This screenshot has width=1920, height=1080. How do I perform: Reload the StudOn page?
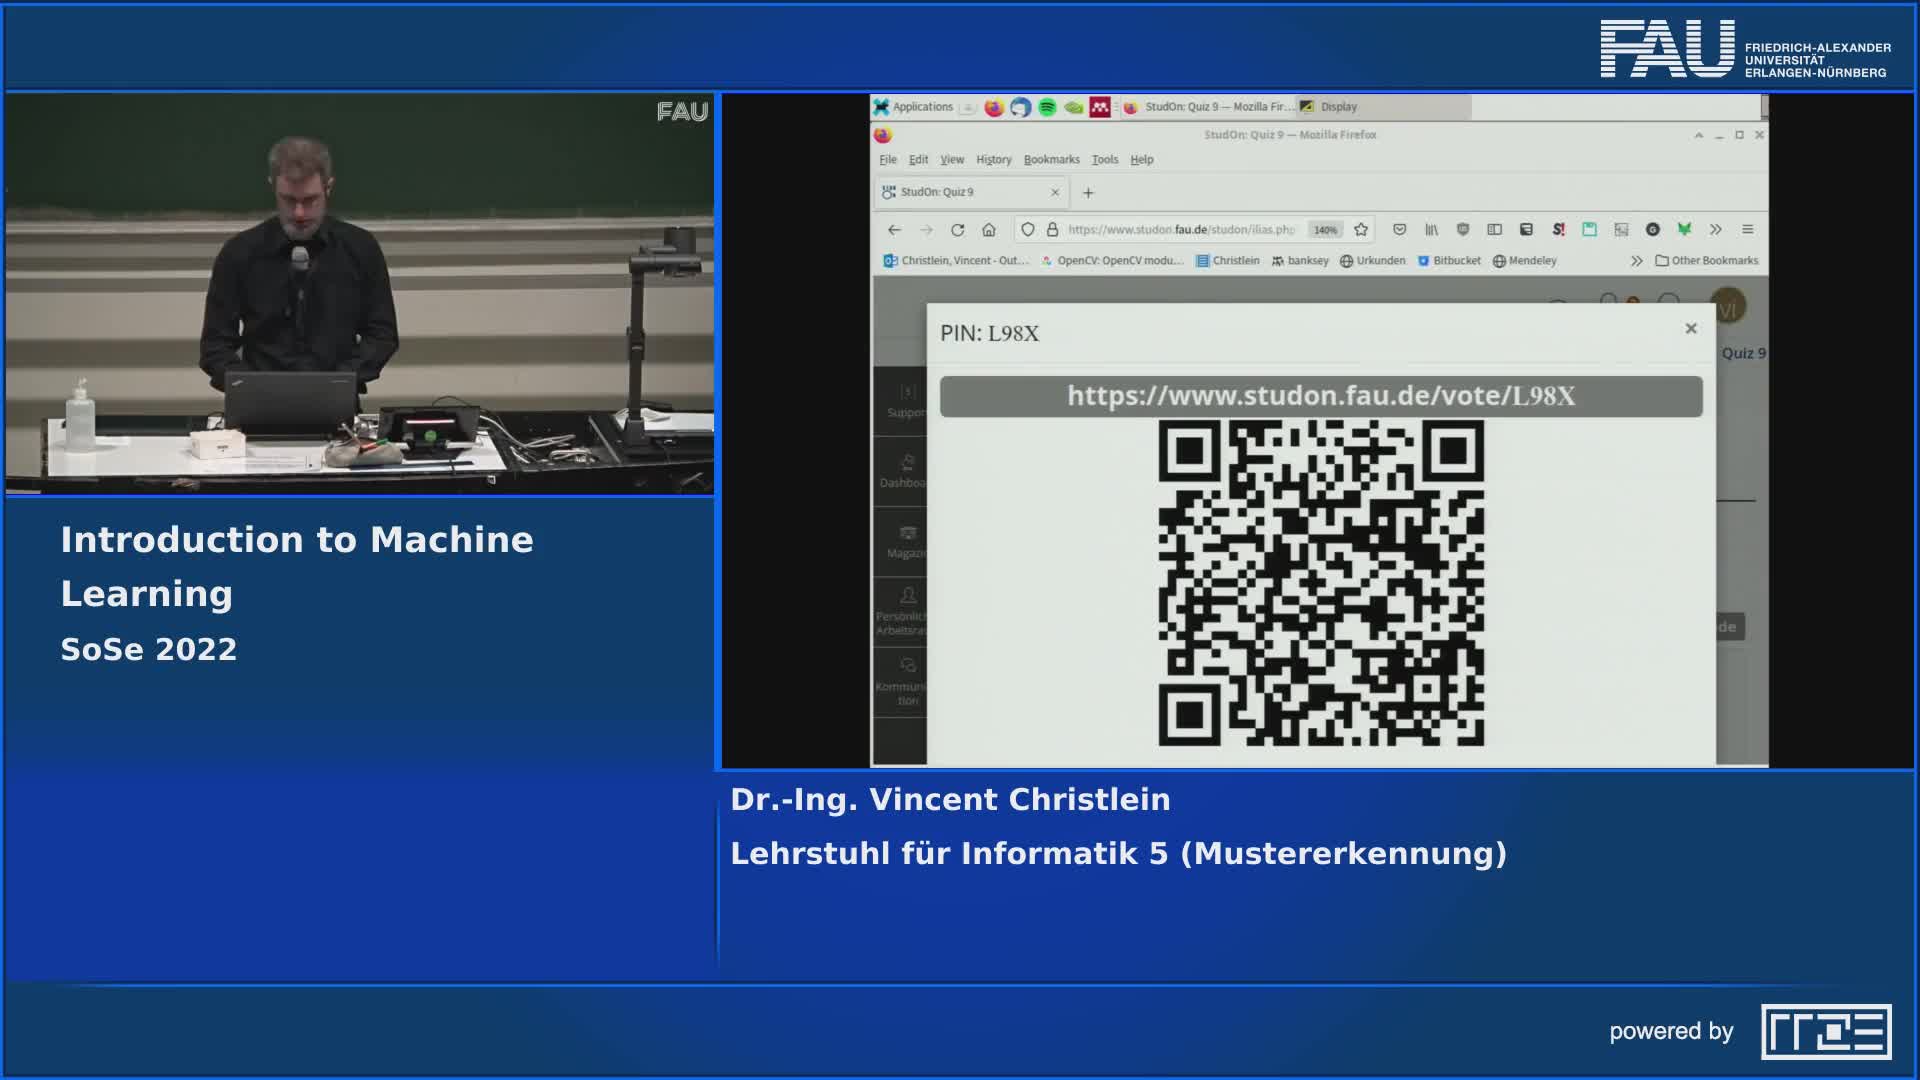[x=957, y=230]
